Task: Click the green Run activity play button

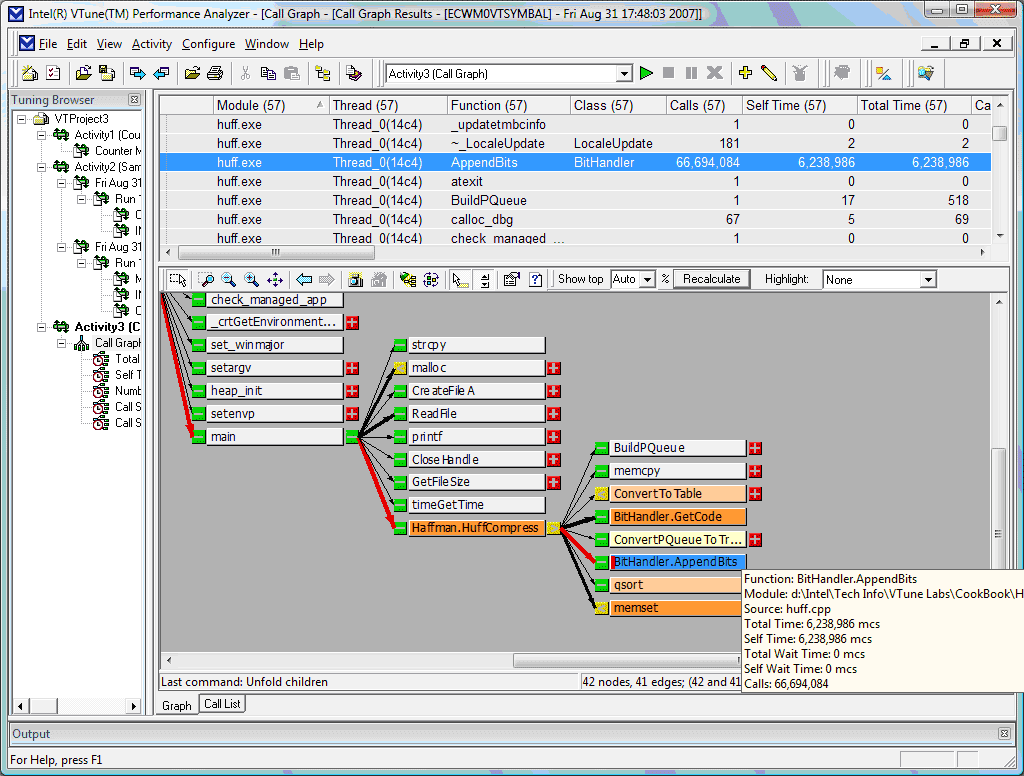Action: 647,73
